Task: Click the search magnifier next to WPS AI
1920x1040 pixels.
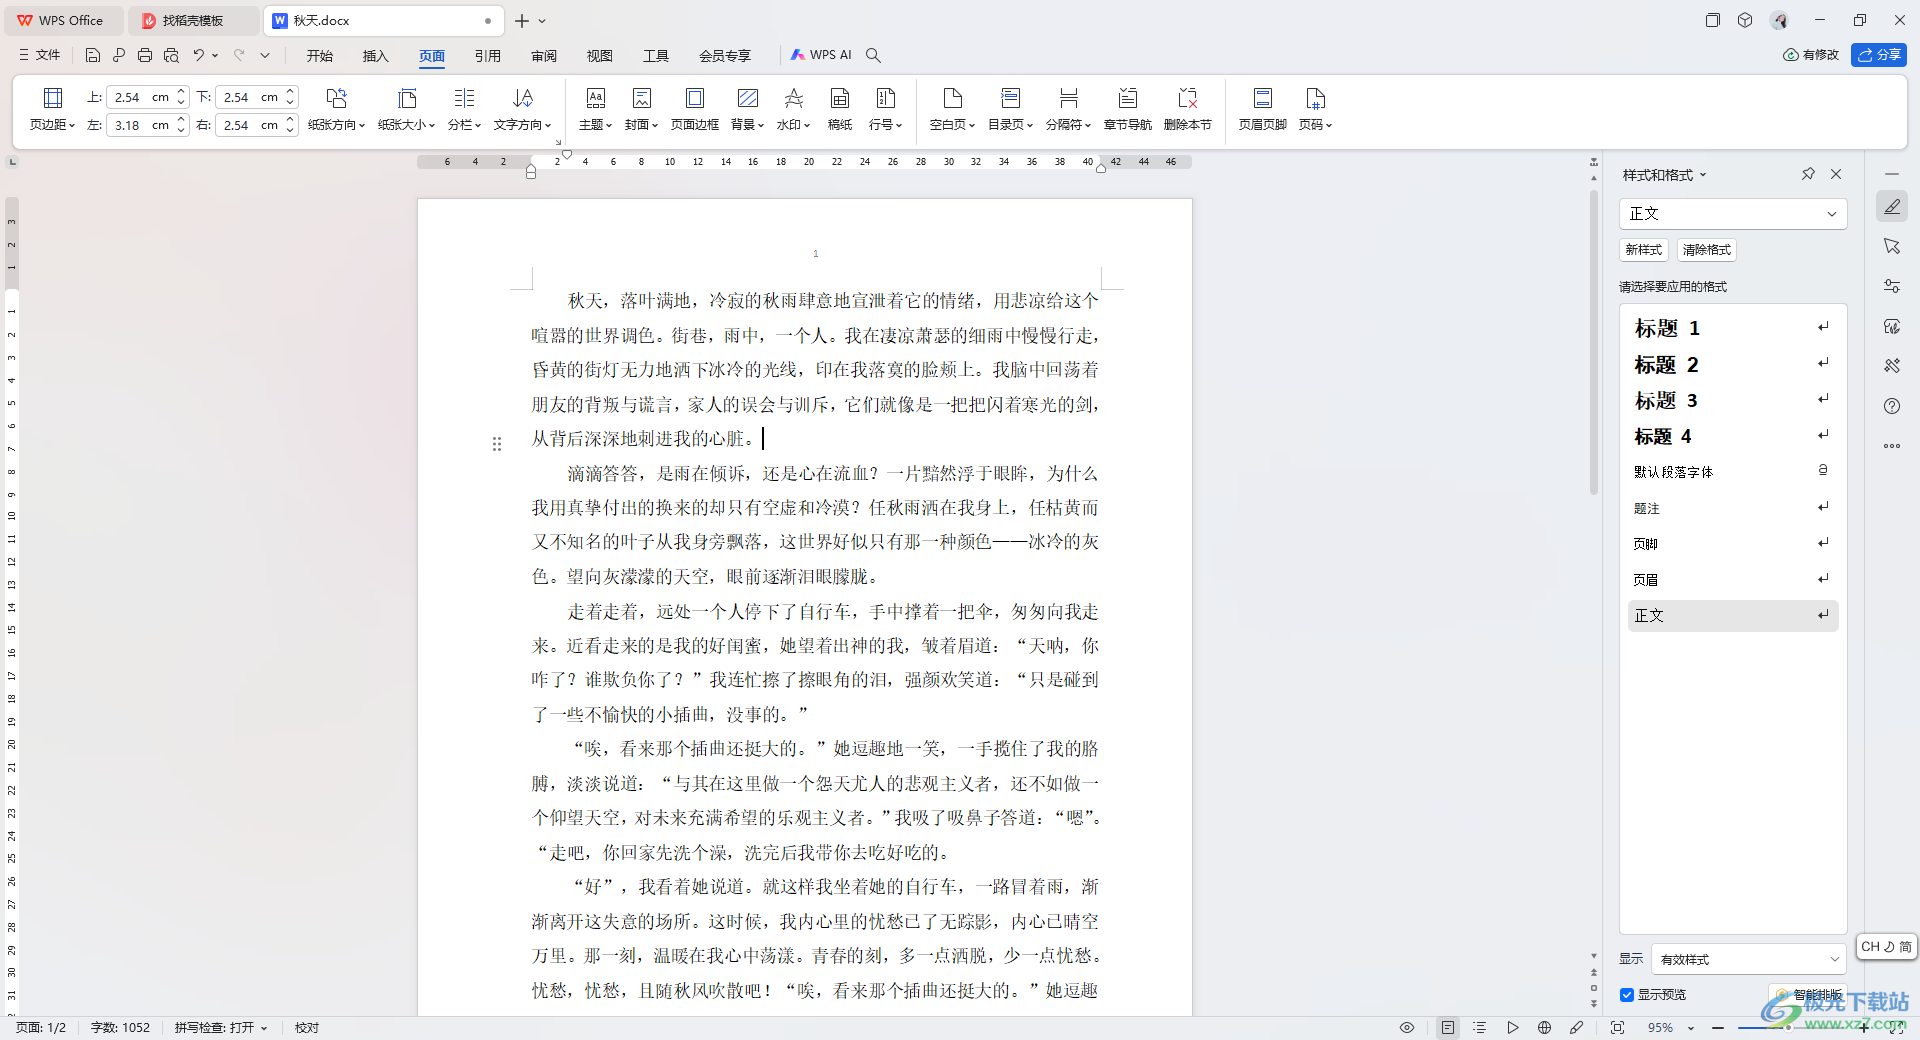Action: tap(873, 55)
